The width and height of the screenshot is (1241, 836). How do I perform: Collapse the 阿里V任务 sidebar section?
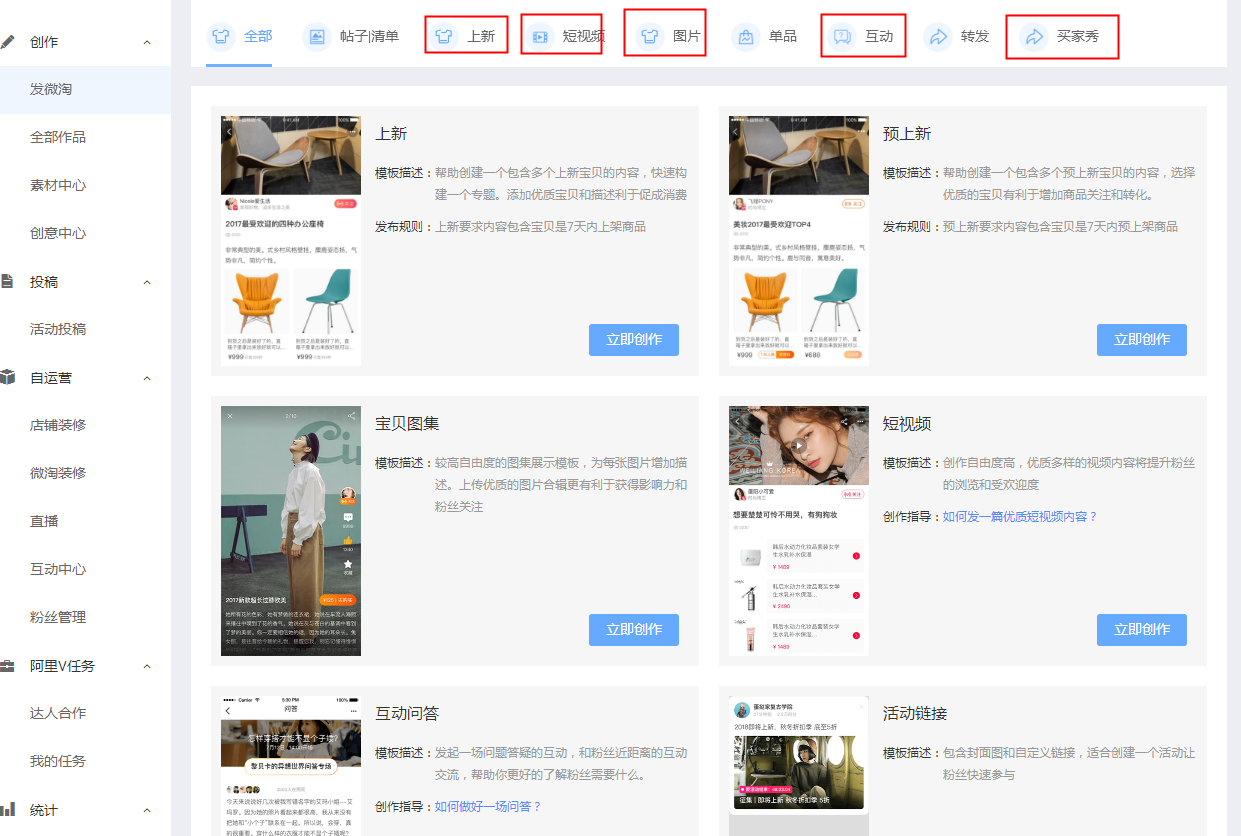[147, 666]
